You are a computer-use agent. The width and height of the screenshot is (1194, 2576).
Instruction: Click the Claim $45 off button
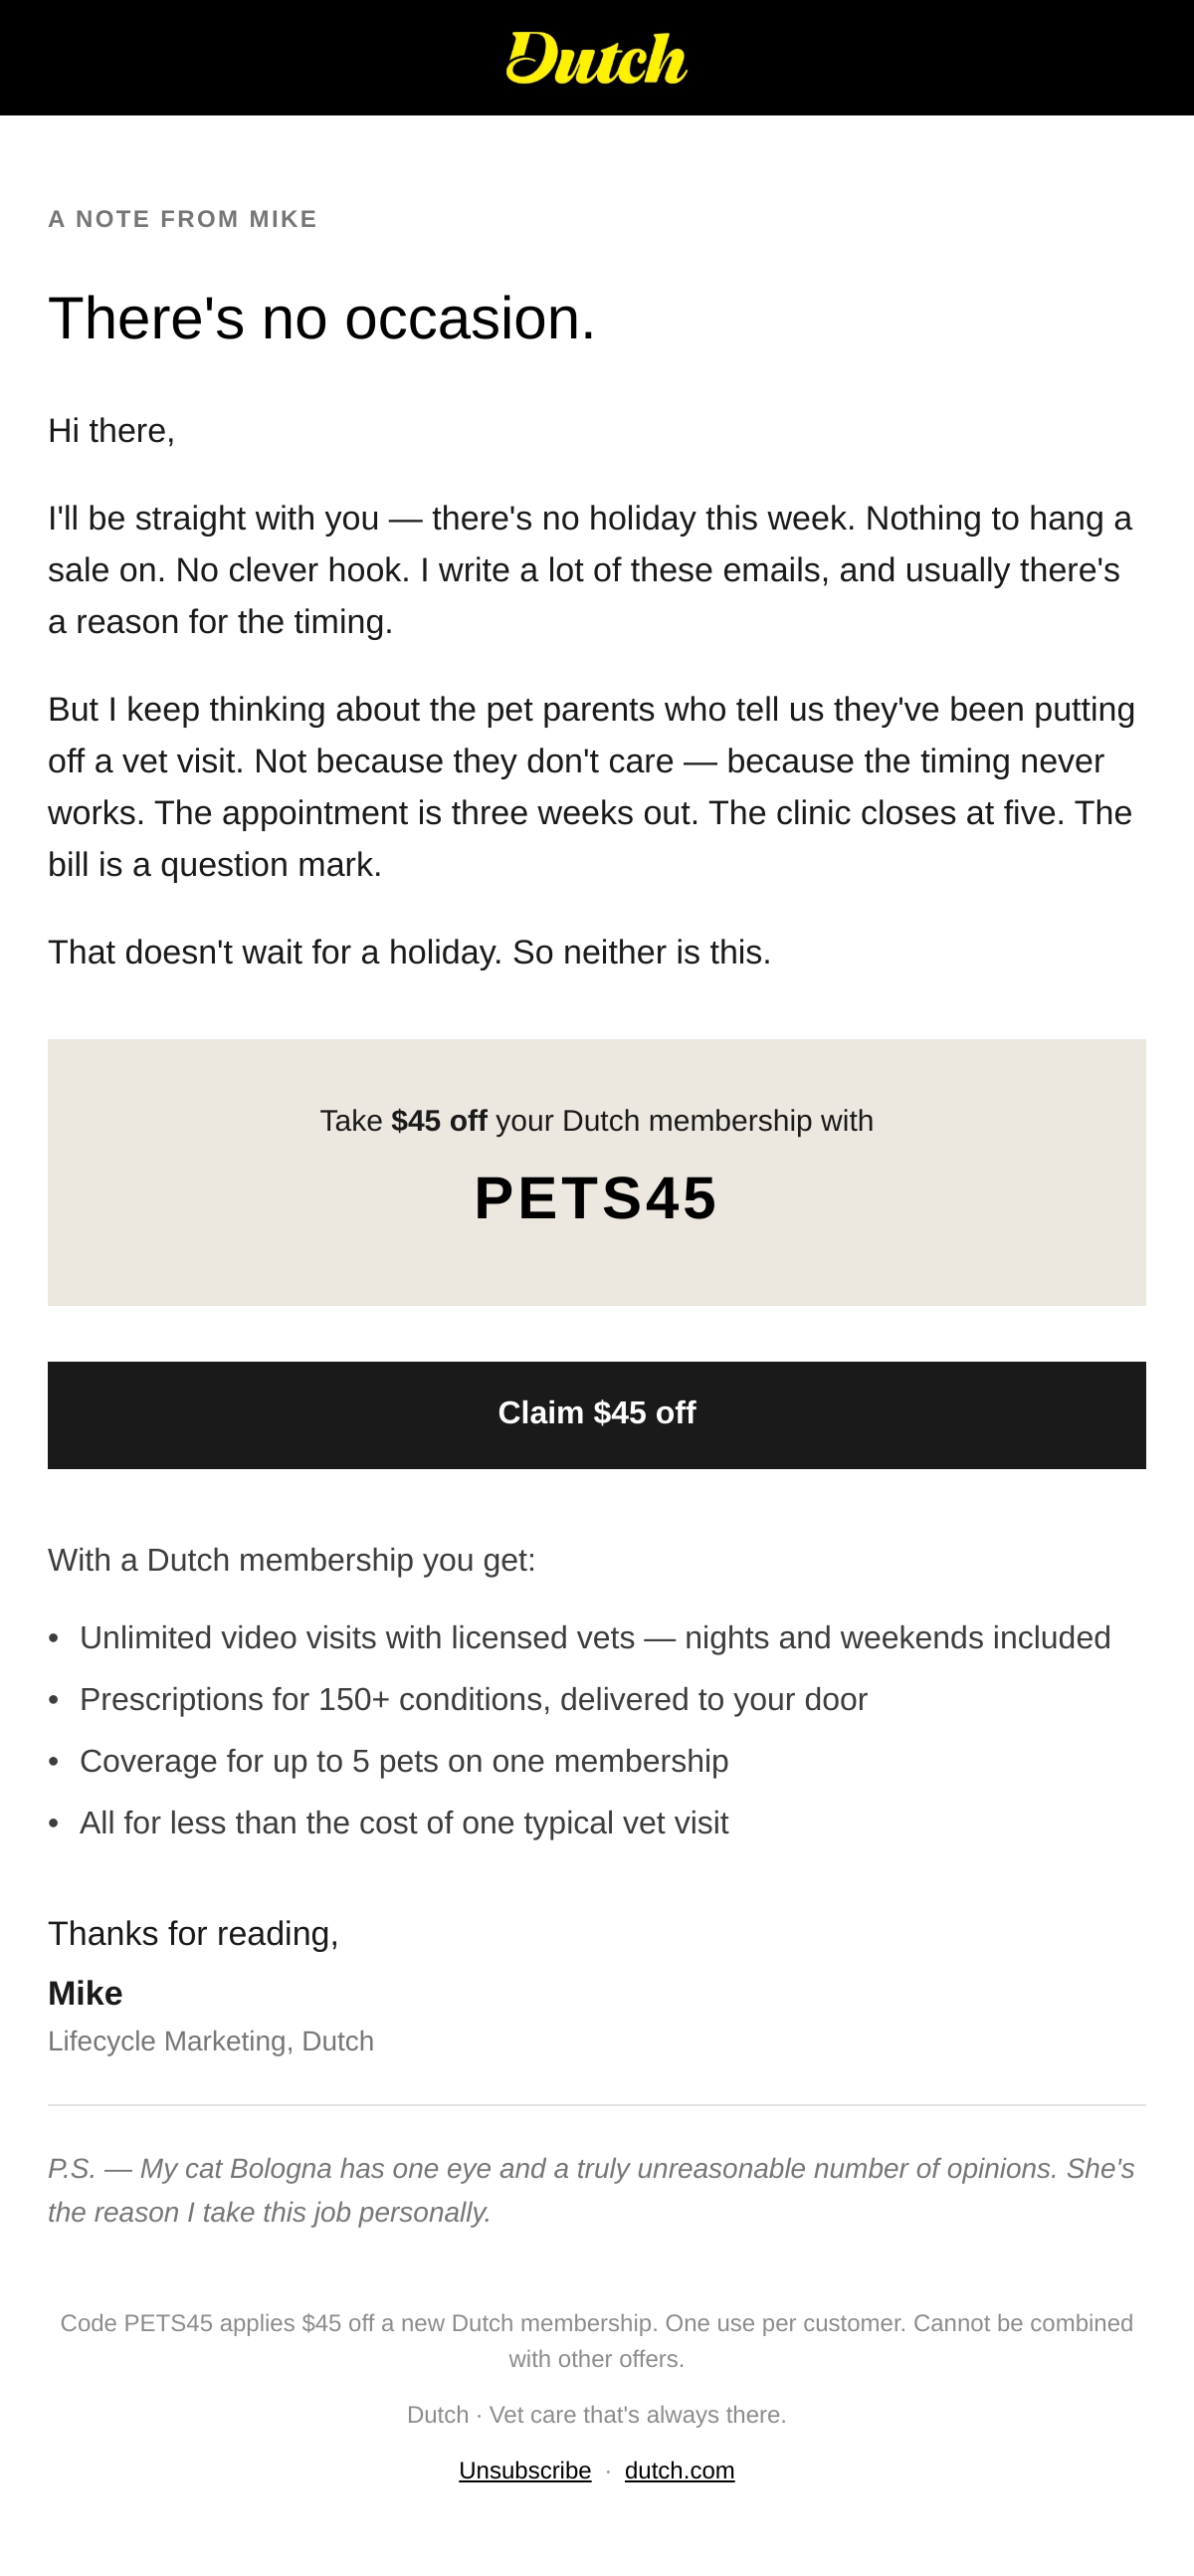coord(597,1414)
